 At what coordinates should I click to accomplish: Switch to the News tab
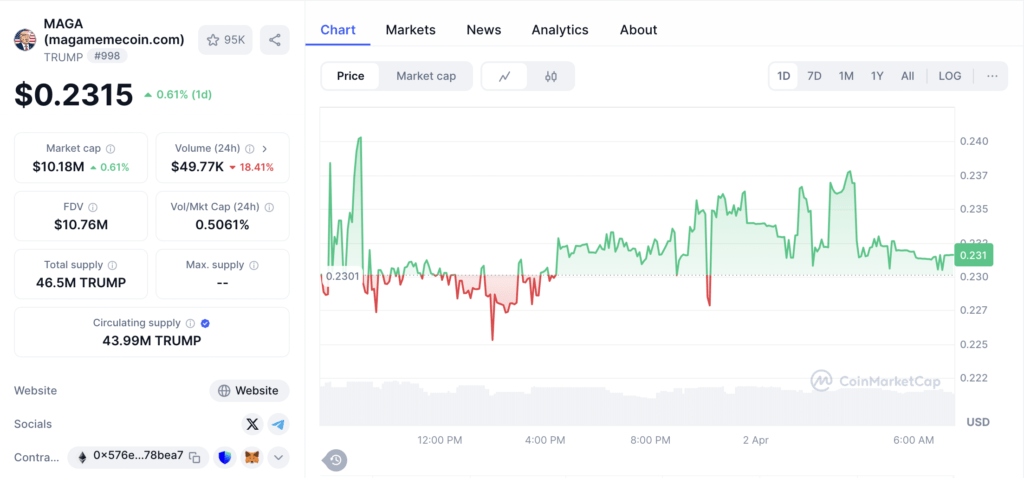point(484,30)
